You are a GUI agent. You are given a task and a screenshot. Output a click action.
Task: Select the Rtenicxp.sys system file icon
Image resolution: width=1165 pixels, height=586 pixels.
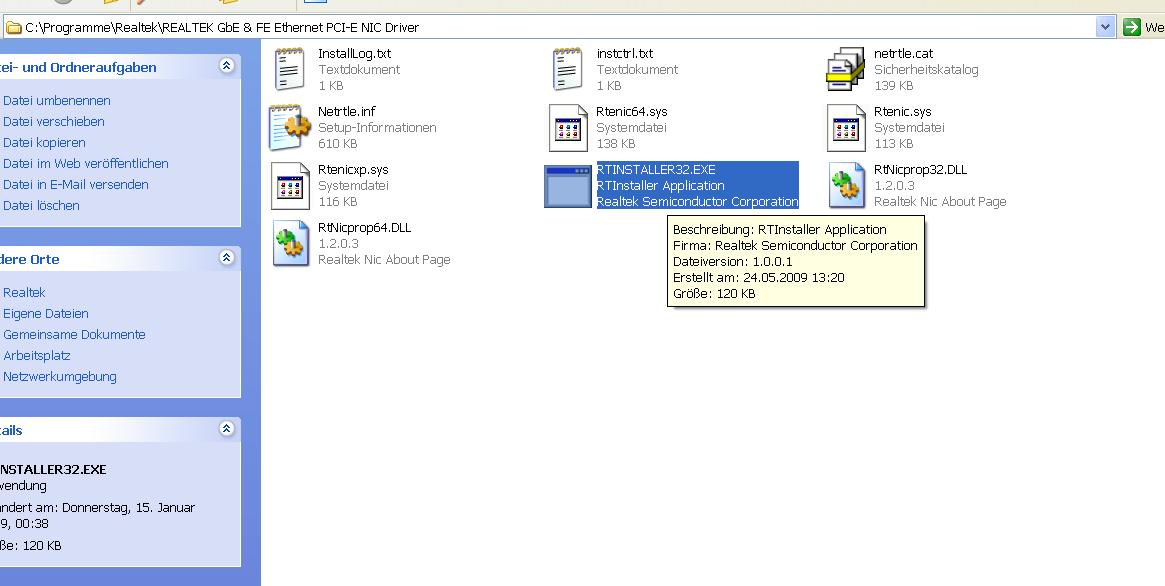[x=291, y=186]
